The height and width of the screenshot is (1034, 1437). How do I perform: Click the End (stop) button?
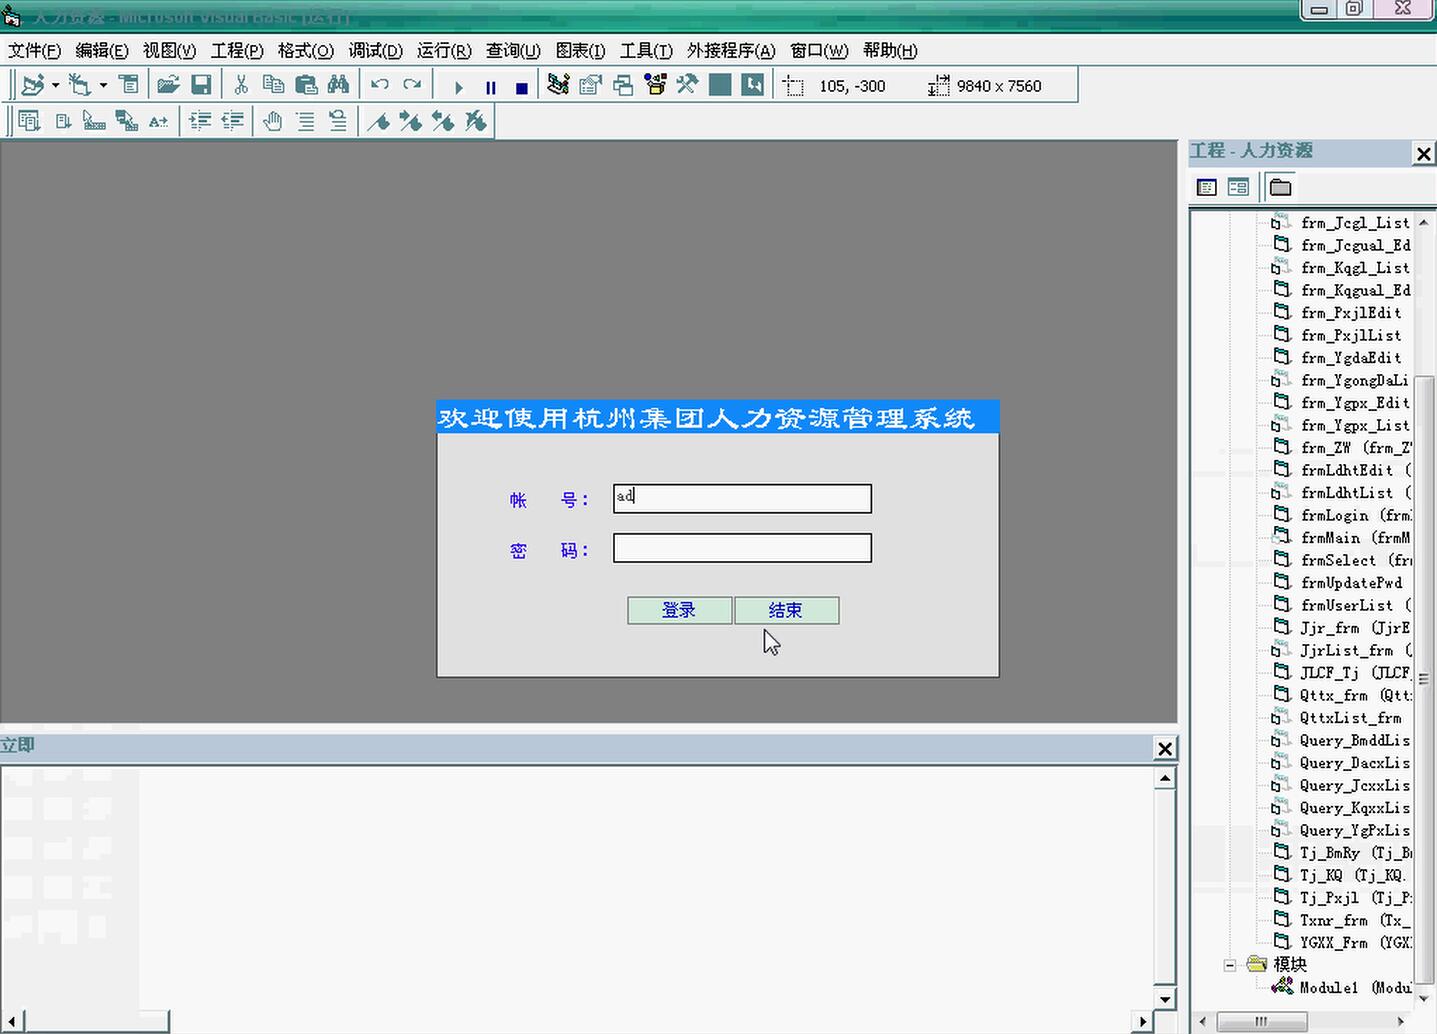click(521, 87)
